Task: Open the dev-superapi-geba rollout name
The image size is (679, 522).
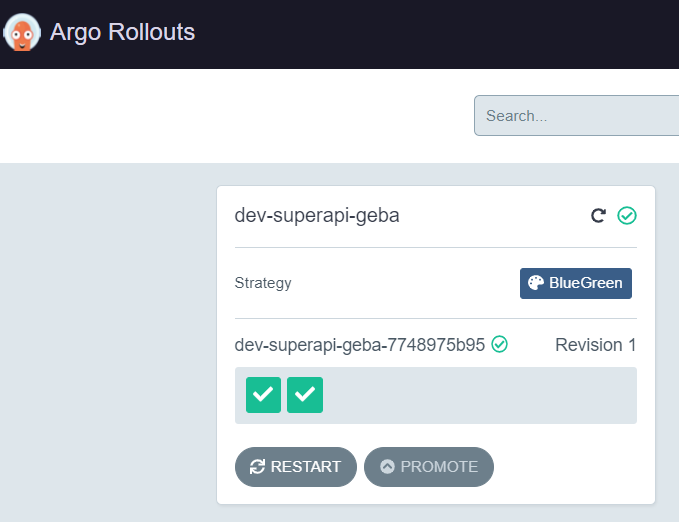Action: pyautogui.click(x=316, y=215)
